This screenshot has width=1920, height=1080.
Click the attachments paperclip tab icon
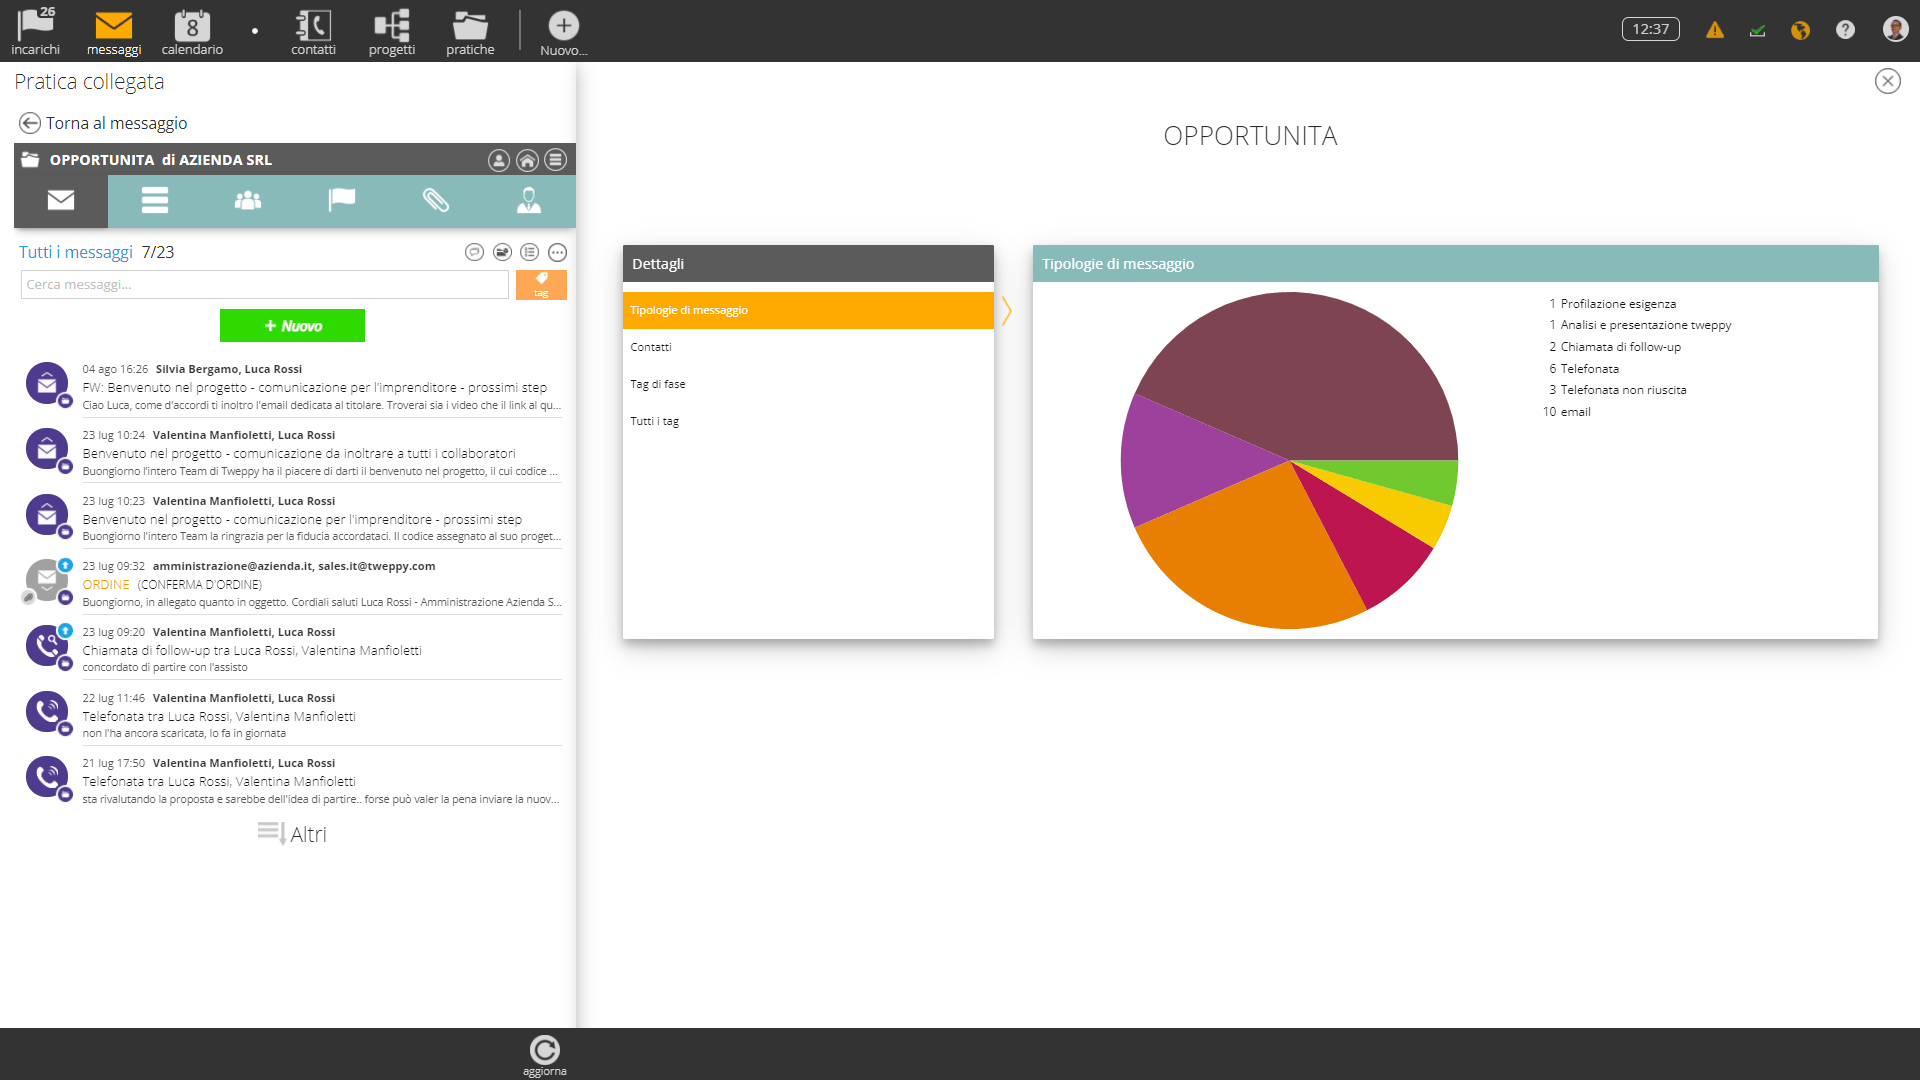435,201
